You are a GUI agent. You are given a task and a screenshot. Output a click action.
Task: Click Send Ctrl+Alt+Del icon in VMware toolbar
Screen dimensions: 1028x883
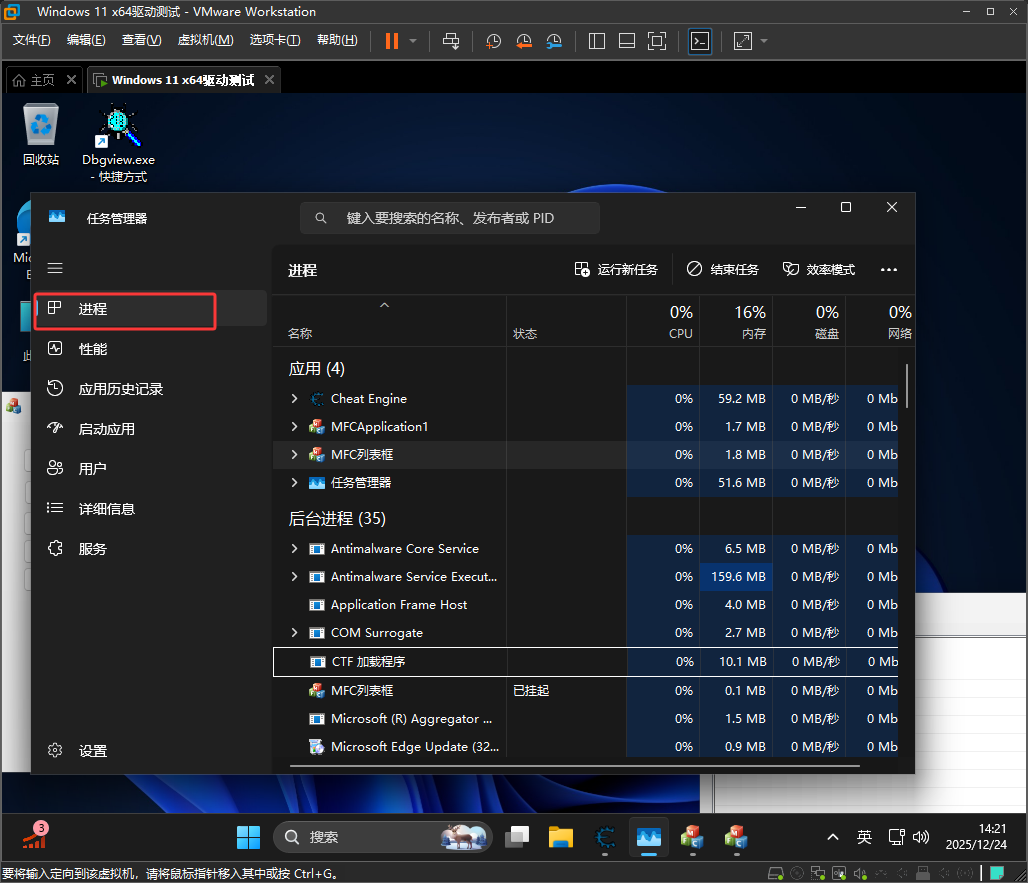point(451,41)
